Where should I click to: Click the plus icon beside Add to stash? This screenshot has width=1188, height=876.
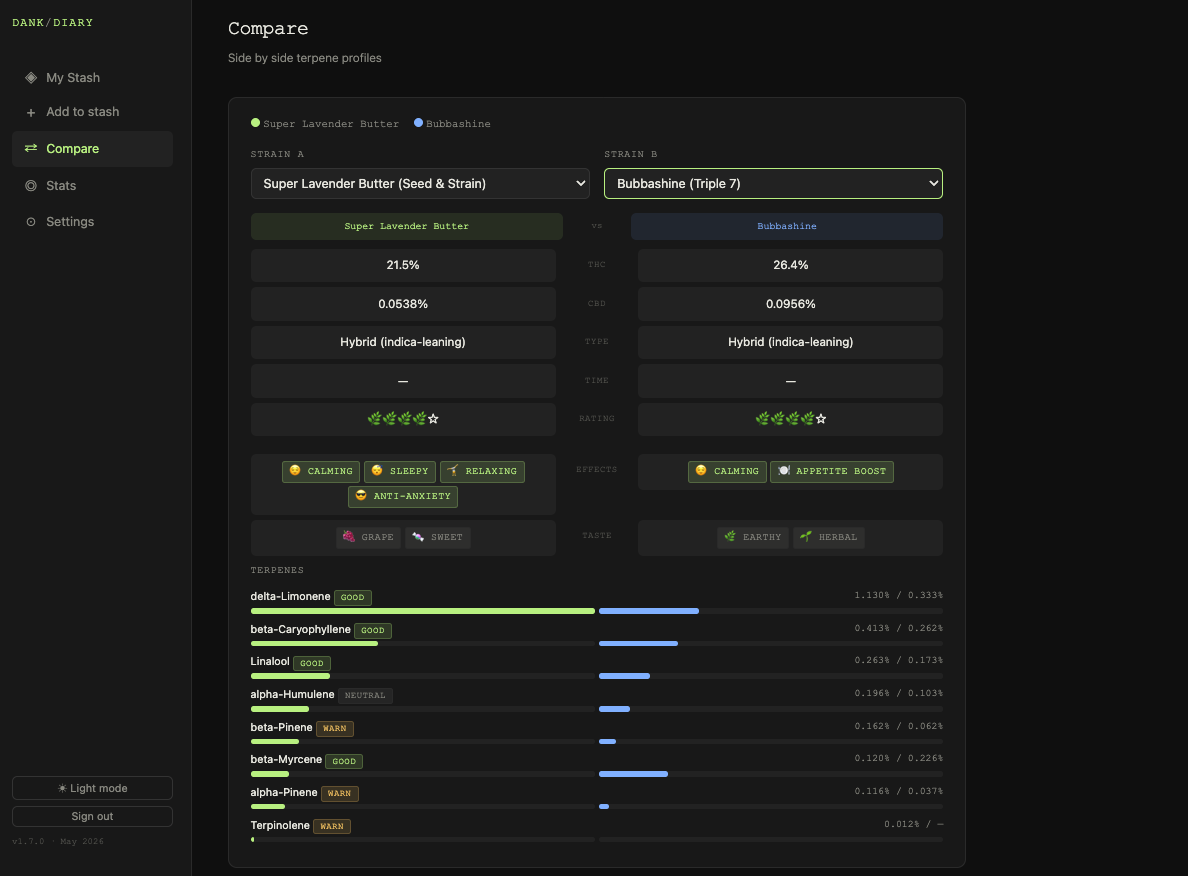(31, 112)
